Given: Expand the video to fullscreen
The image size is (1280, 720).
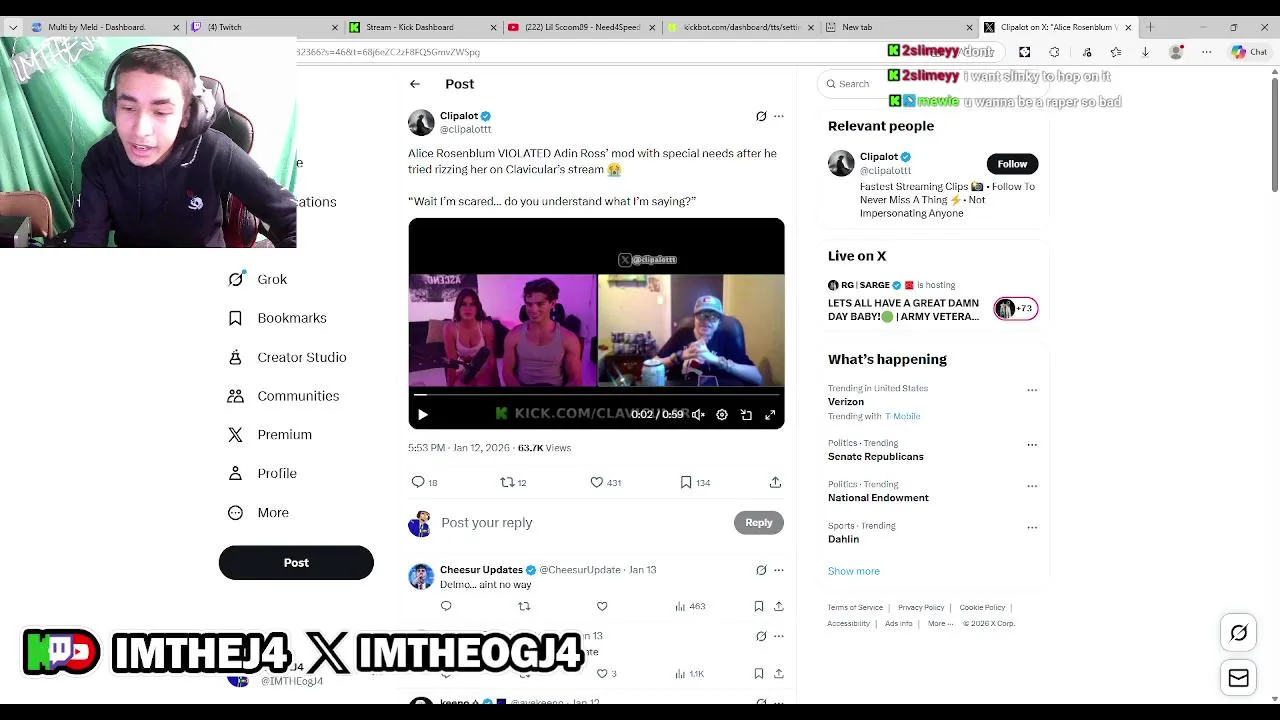Looking at the screenshot, I should [x=770, y=414].
